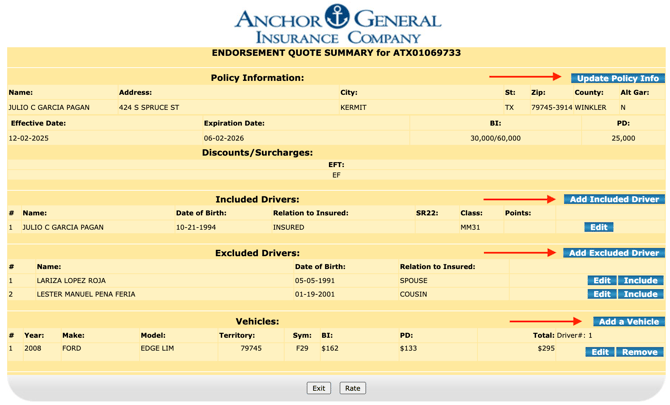Select vehicle make FORD
The height and width of the screenshot is (405, 670).
(x=71, y=348)
